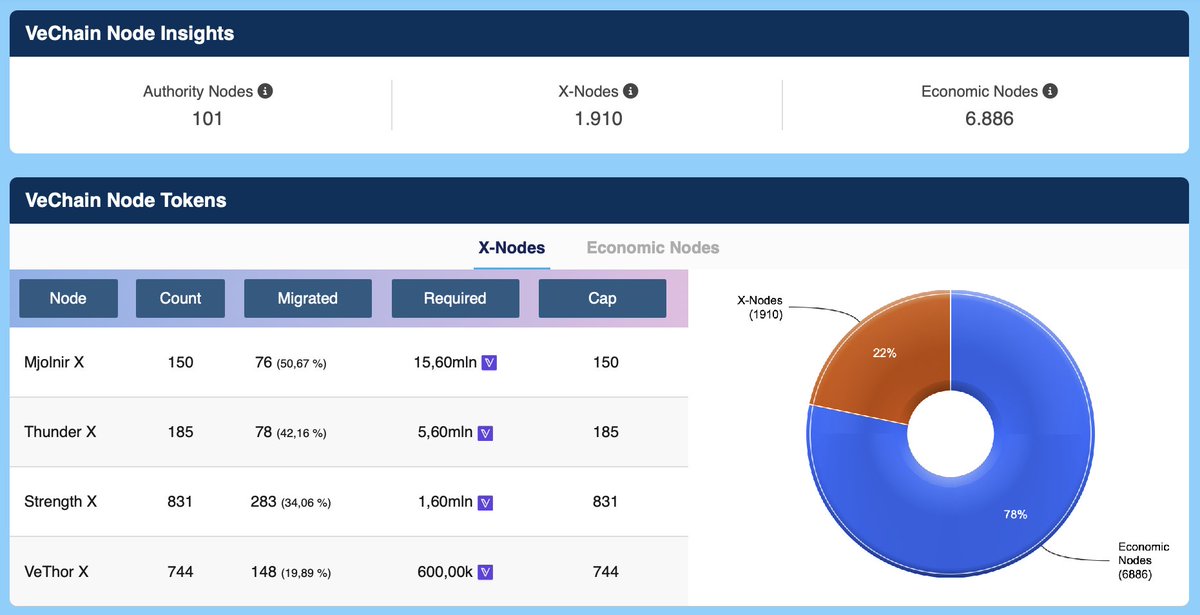The height and width of the screenshot is (615, 1200).
Task: Click the 1,60mln required amount
Action: click(x=443, y=502)
